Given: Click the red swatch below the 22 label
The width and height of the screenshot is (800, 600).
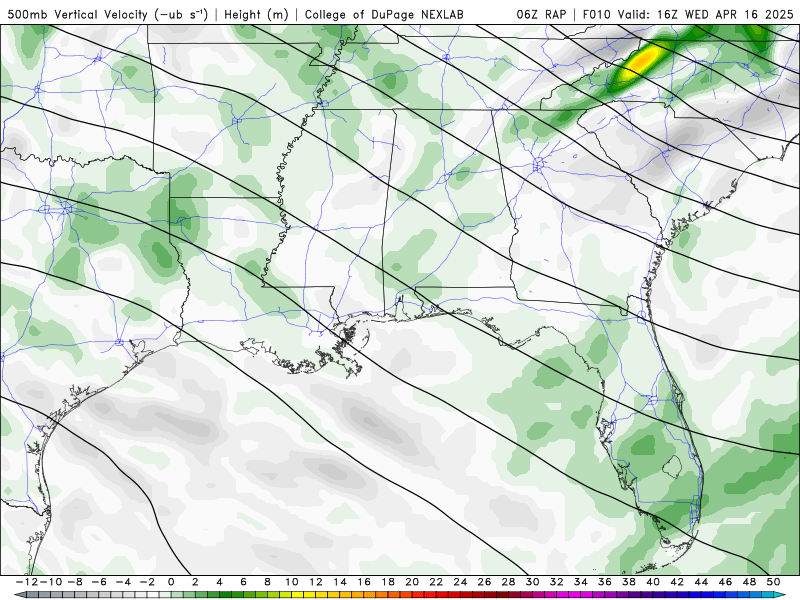Looking at the screenshot, I should tap(442, 595).
